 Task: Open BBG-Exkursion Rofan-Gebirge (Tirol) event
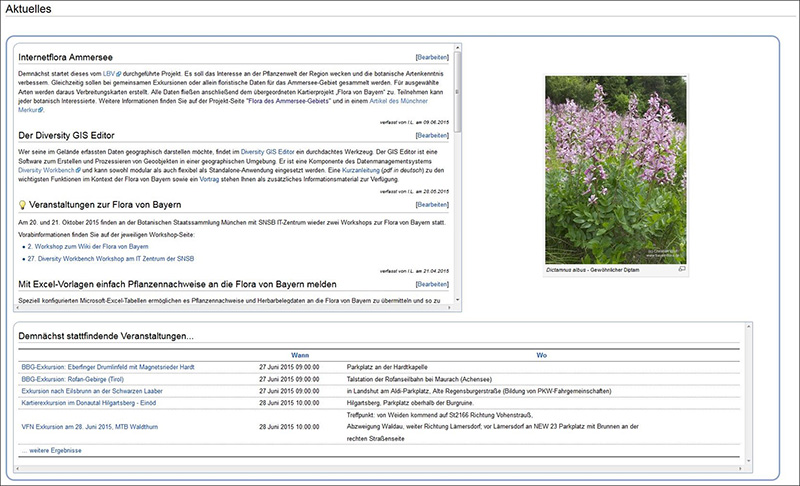click(x=72, y=379)
